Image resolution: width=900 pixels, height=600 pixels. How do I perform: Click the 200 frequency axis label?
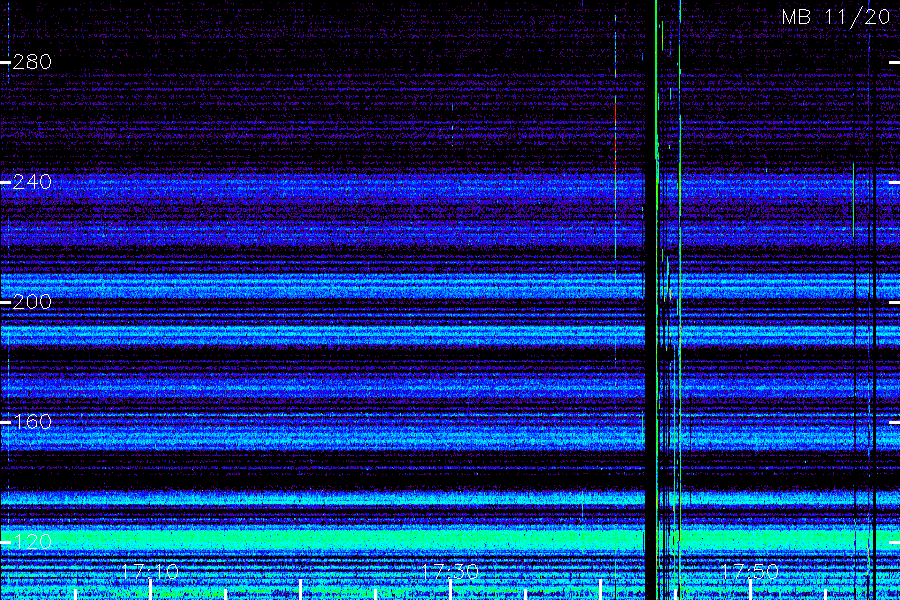coord(32,302)
